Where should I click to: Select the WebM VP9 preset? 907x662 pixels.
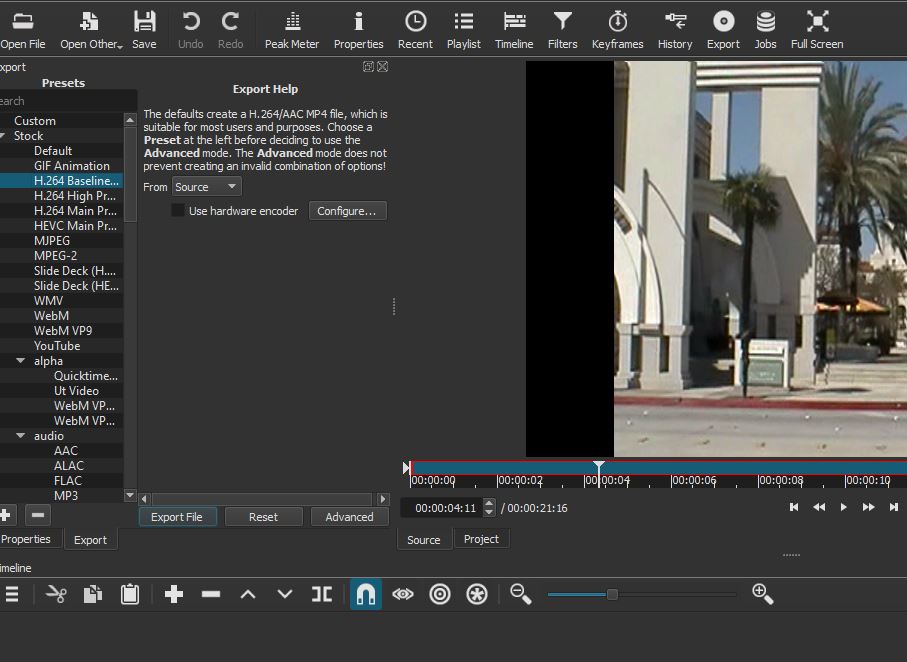click(62, 330)
